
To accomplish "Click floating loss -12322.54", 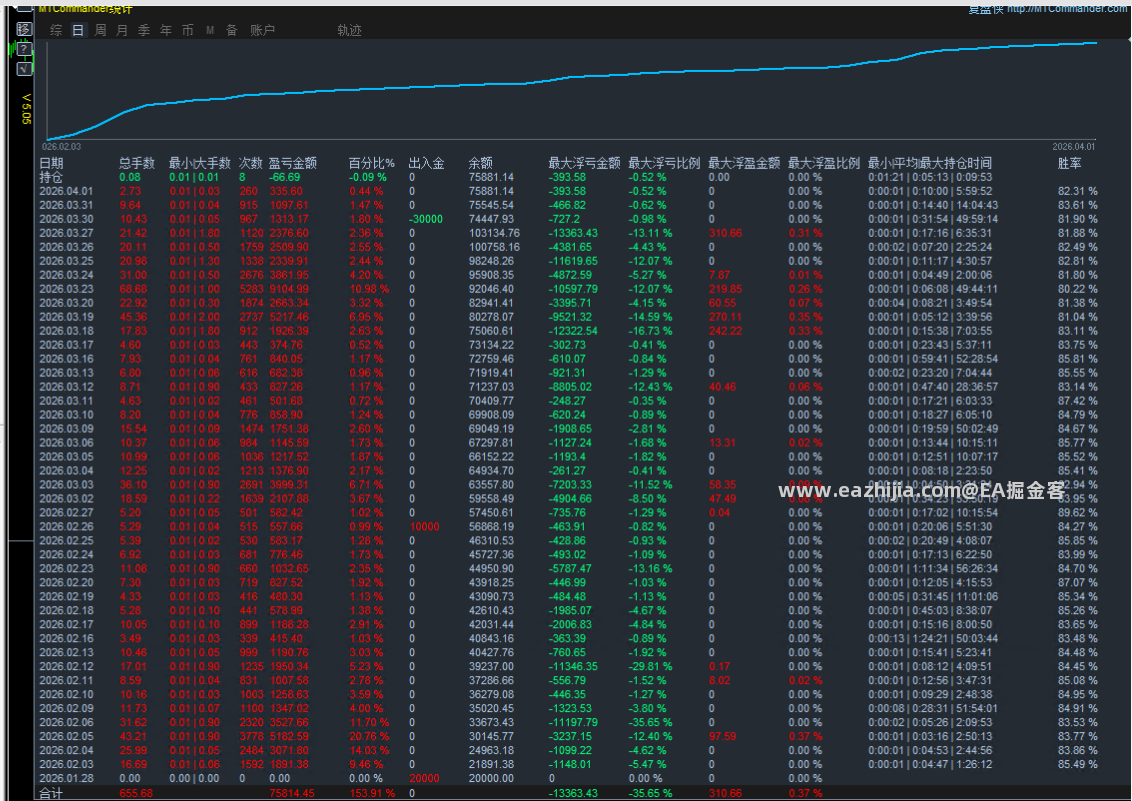I will (574, 331).
